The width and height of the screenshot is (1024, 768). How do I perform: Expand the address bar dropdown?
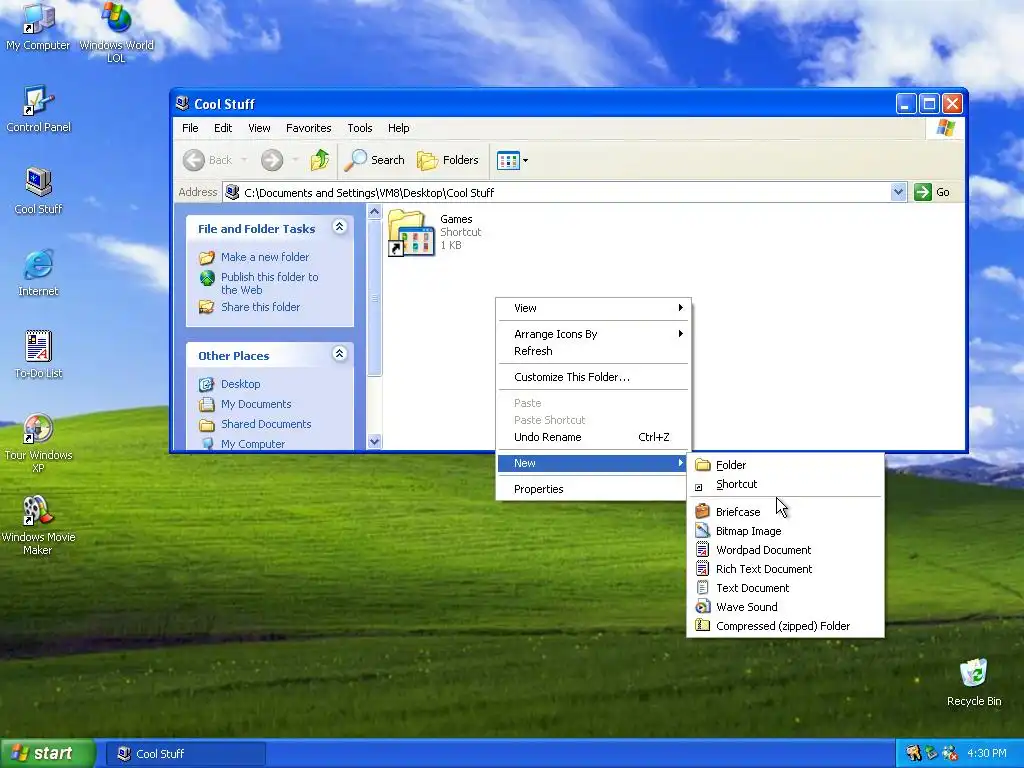(x=899, y=192)
